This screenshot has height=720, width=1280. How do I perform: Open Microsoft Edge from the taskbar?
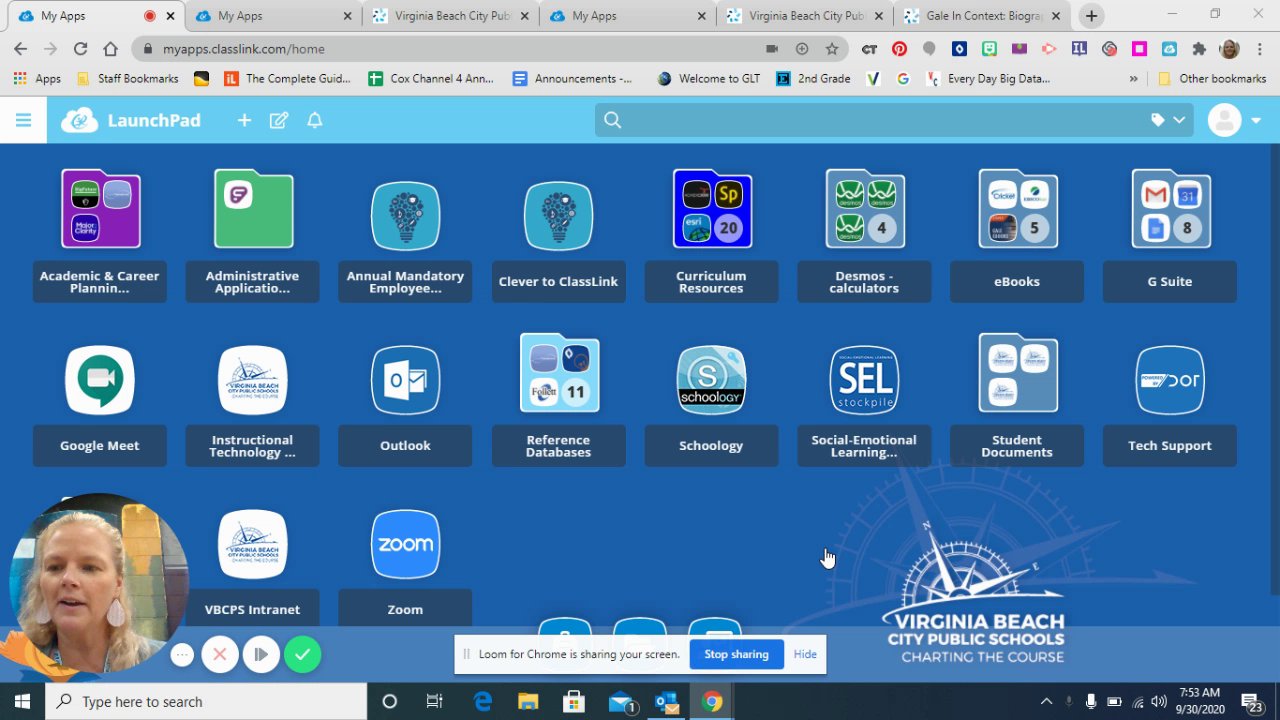(482, 701)
